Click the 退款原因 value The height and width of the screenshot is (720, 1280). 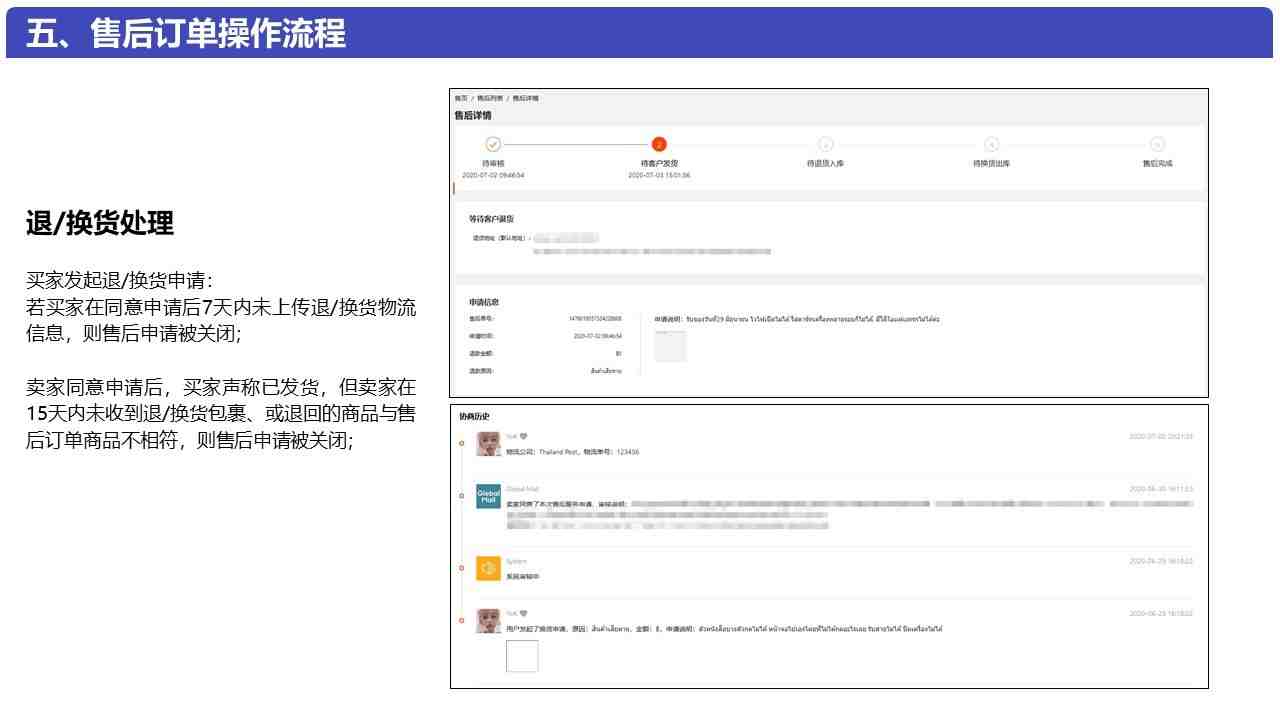[606, 371]
